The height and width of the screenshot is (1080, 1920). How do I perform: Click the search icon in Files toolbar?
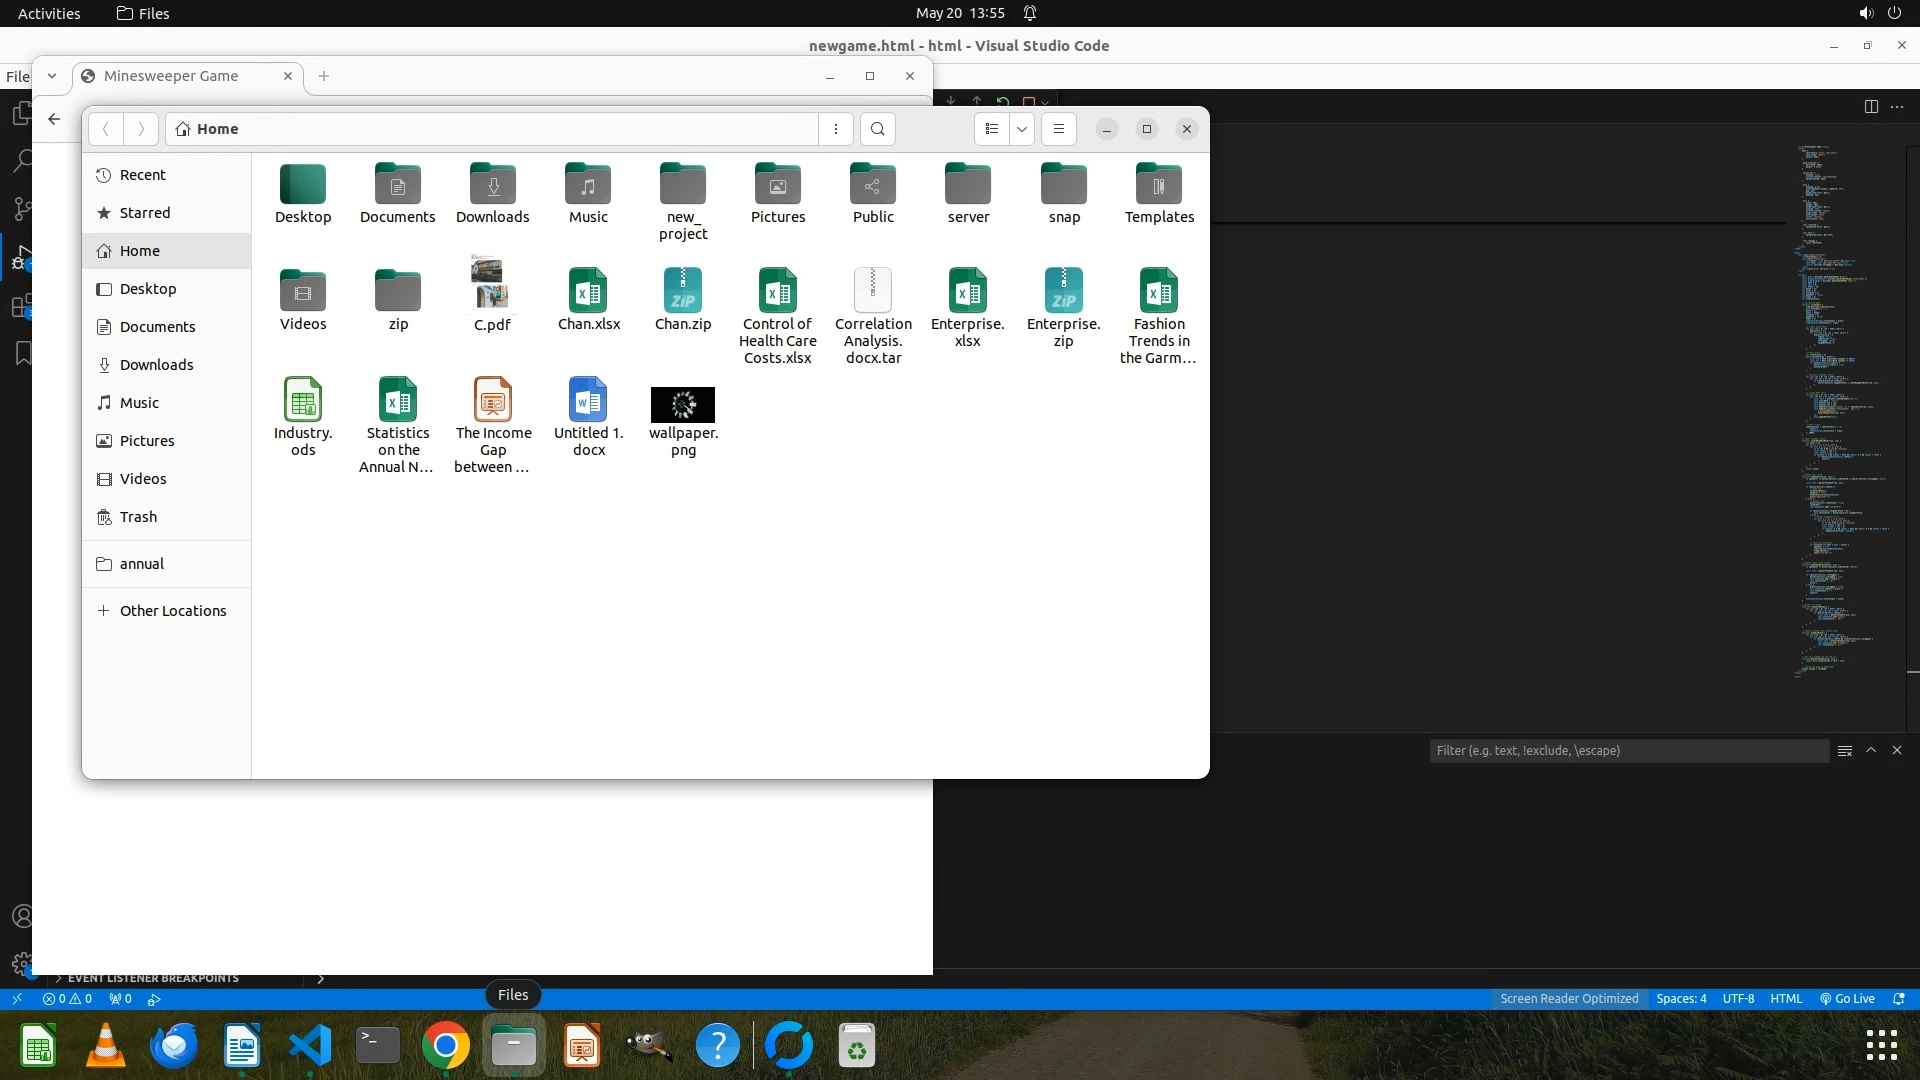pyautogui.click(x=877, y=129)
